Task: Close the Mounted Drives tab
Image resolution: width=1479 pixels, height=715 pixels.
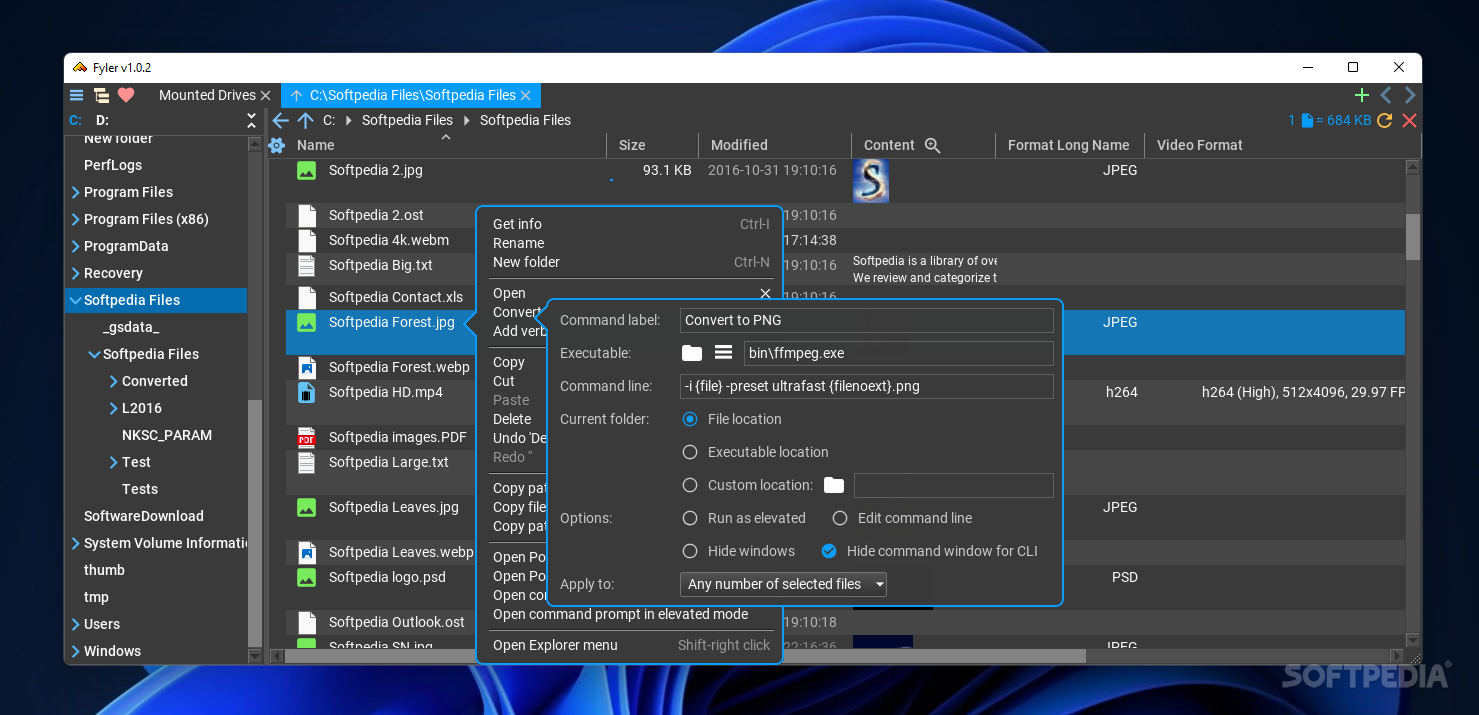Action: click(265, 95)
